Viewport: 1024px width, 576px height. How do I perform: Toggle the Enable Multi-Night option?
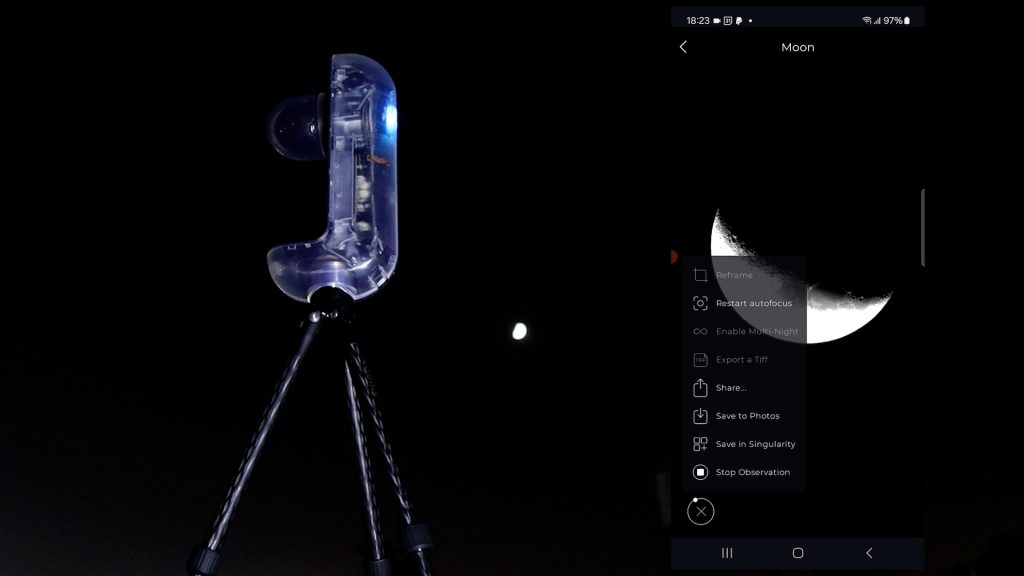[756, 332]
